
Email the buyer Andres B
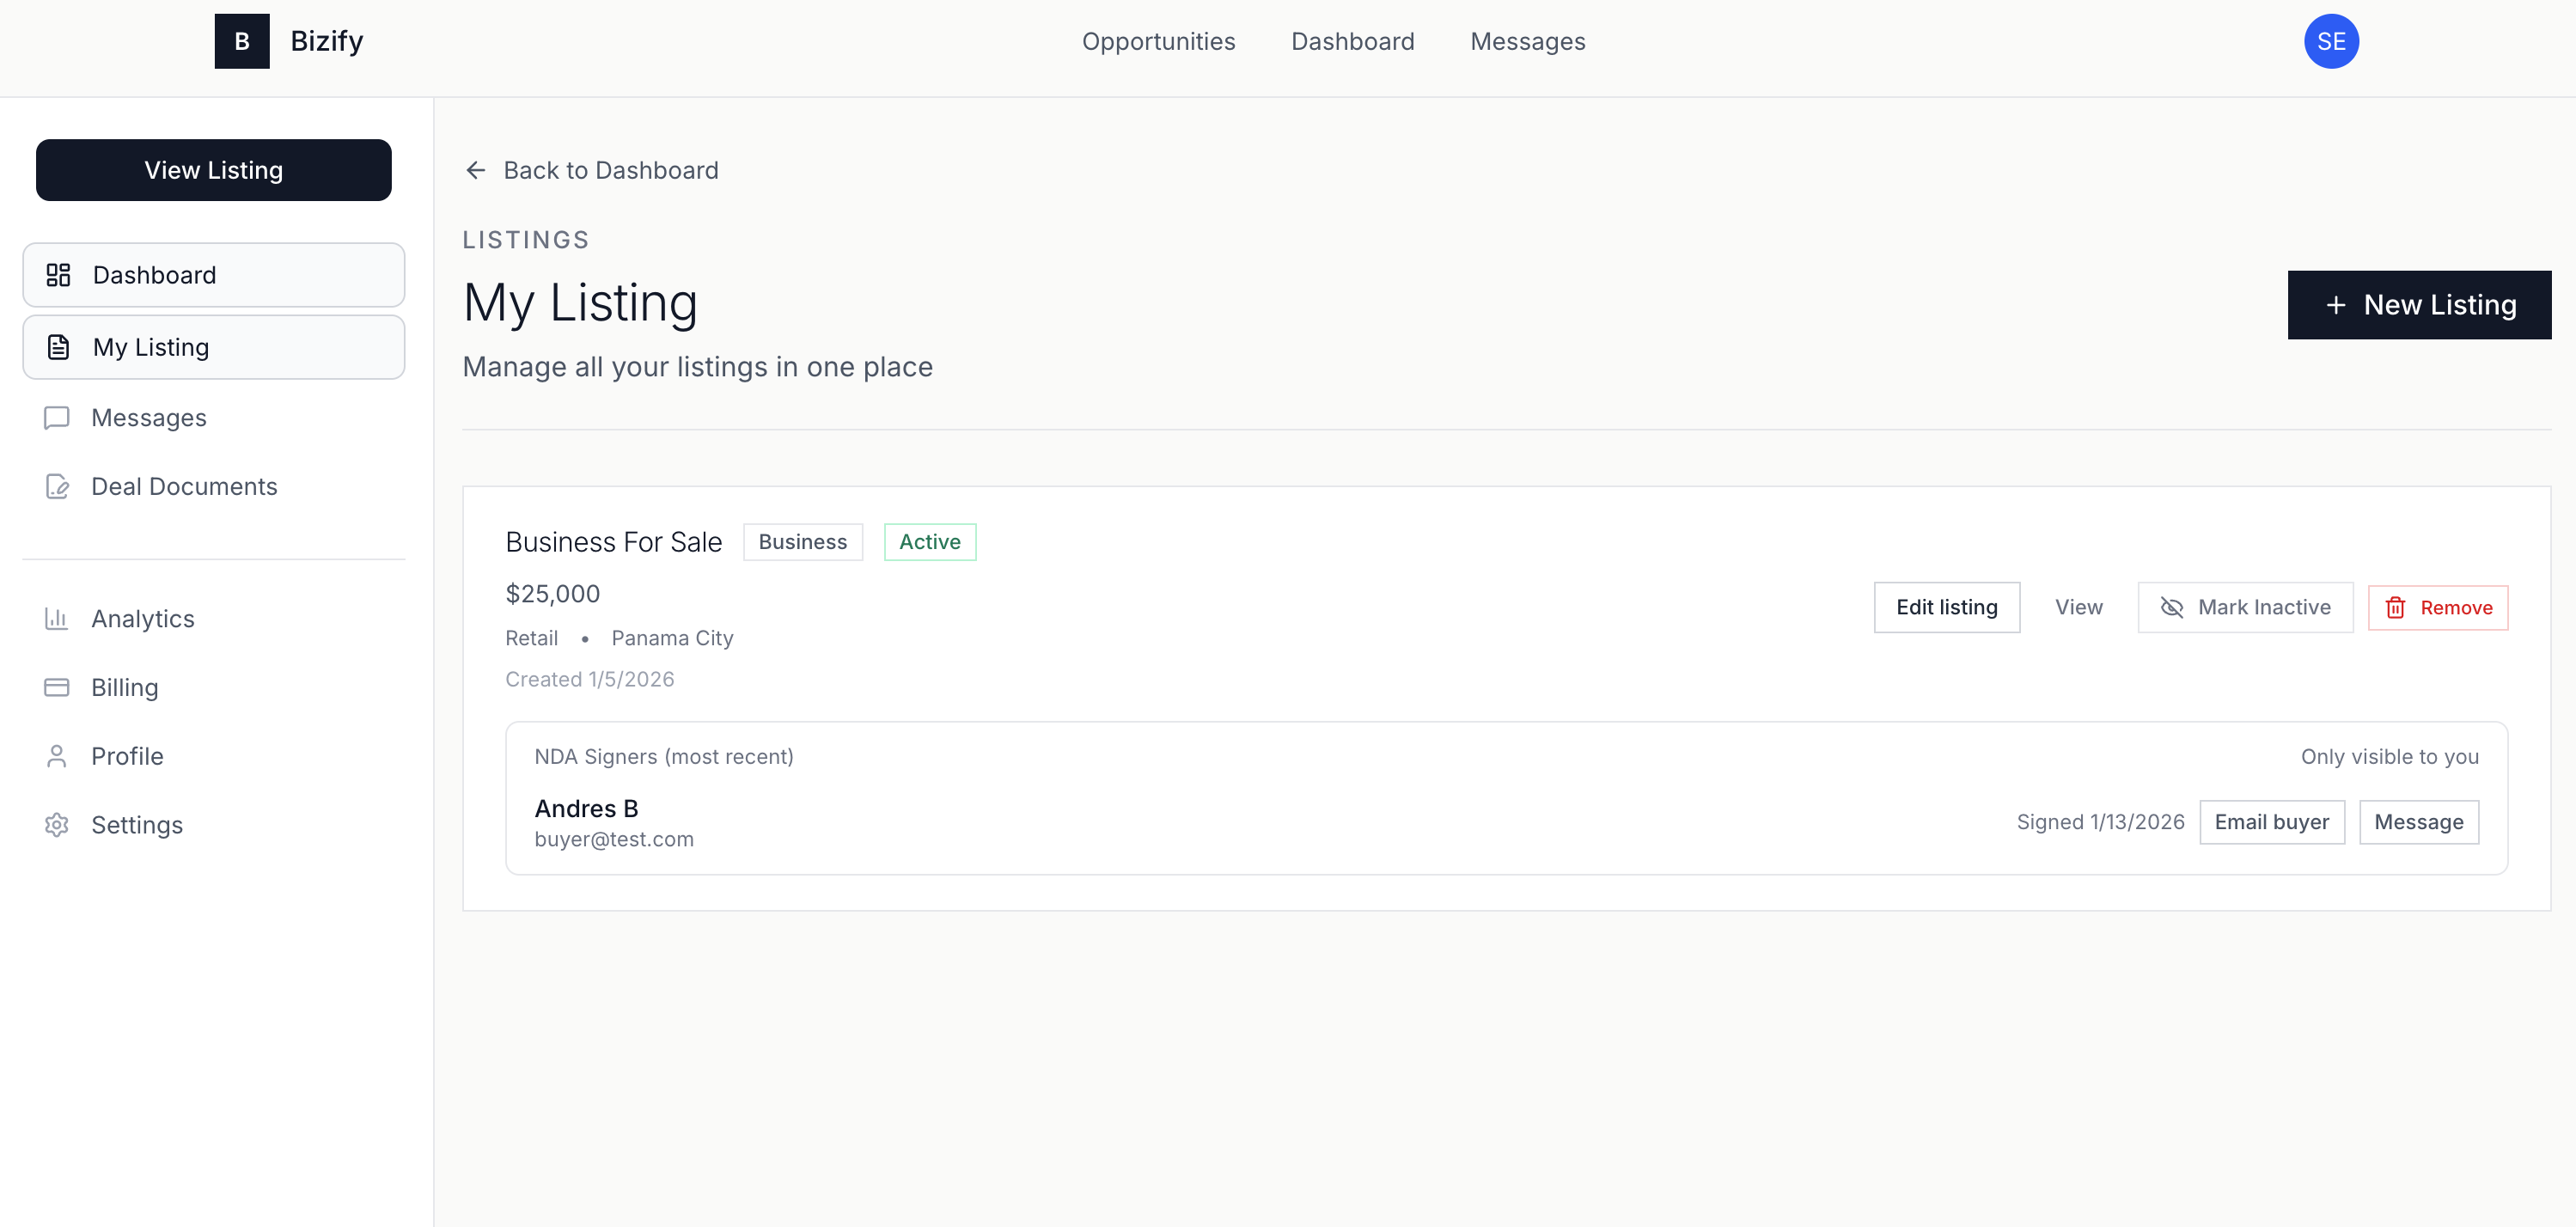pyautogui.click(x=2272, y=821)
